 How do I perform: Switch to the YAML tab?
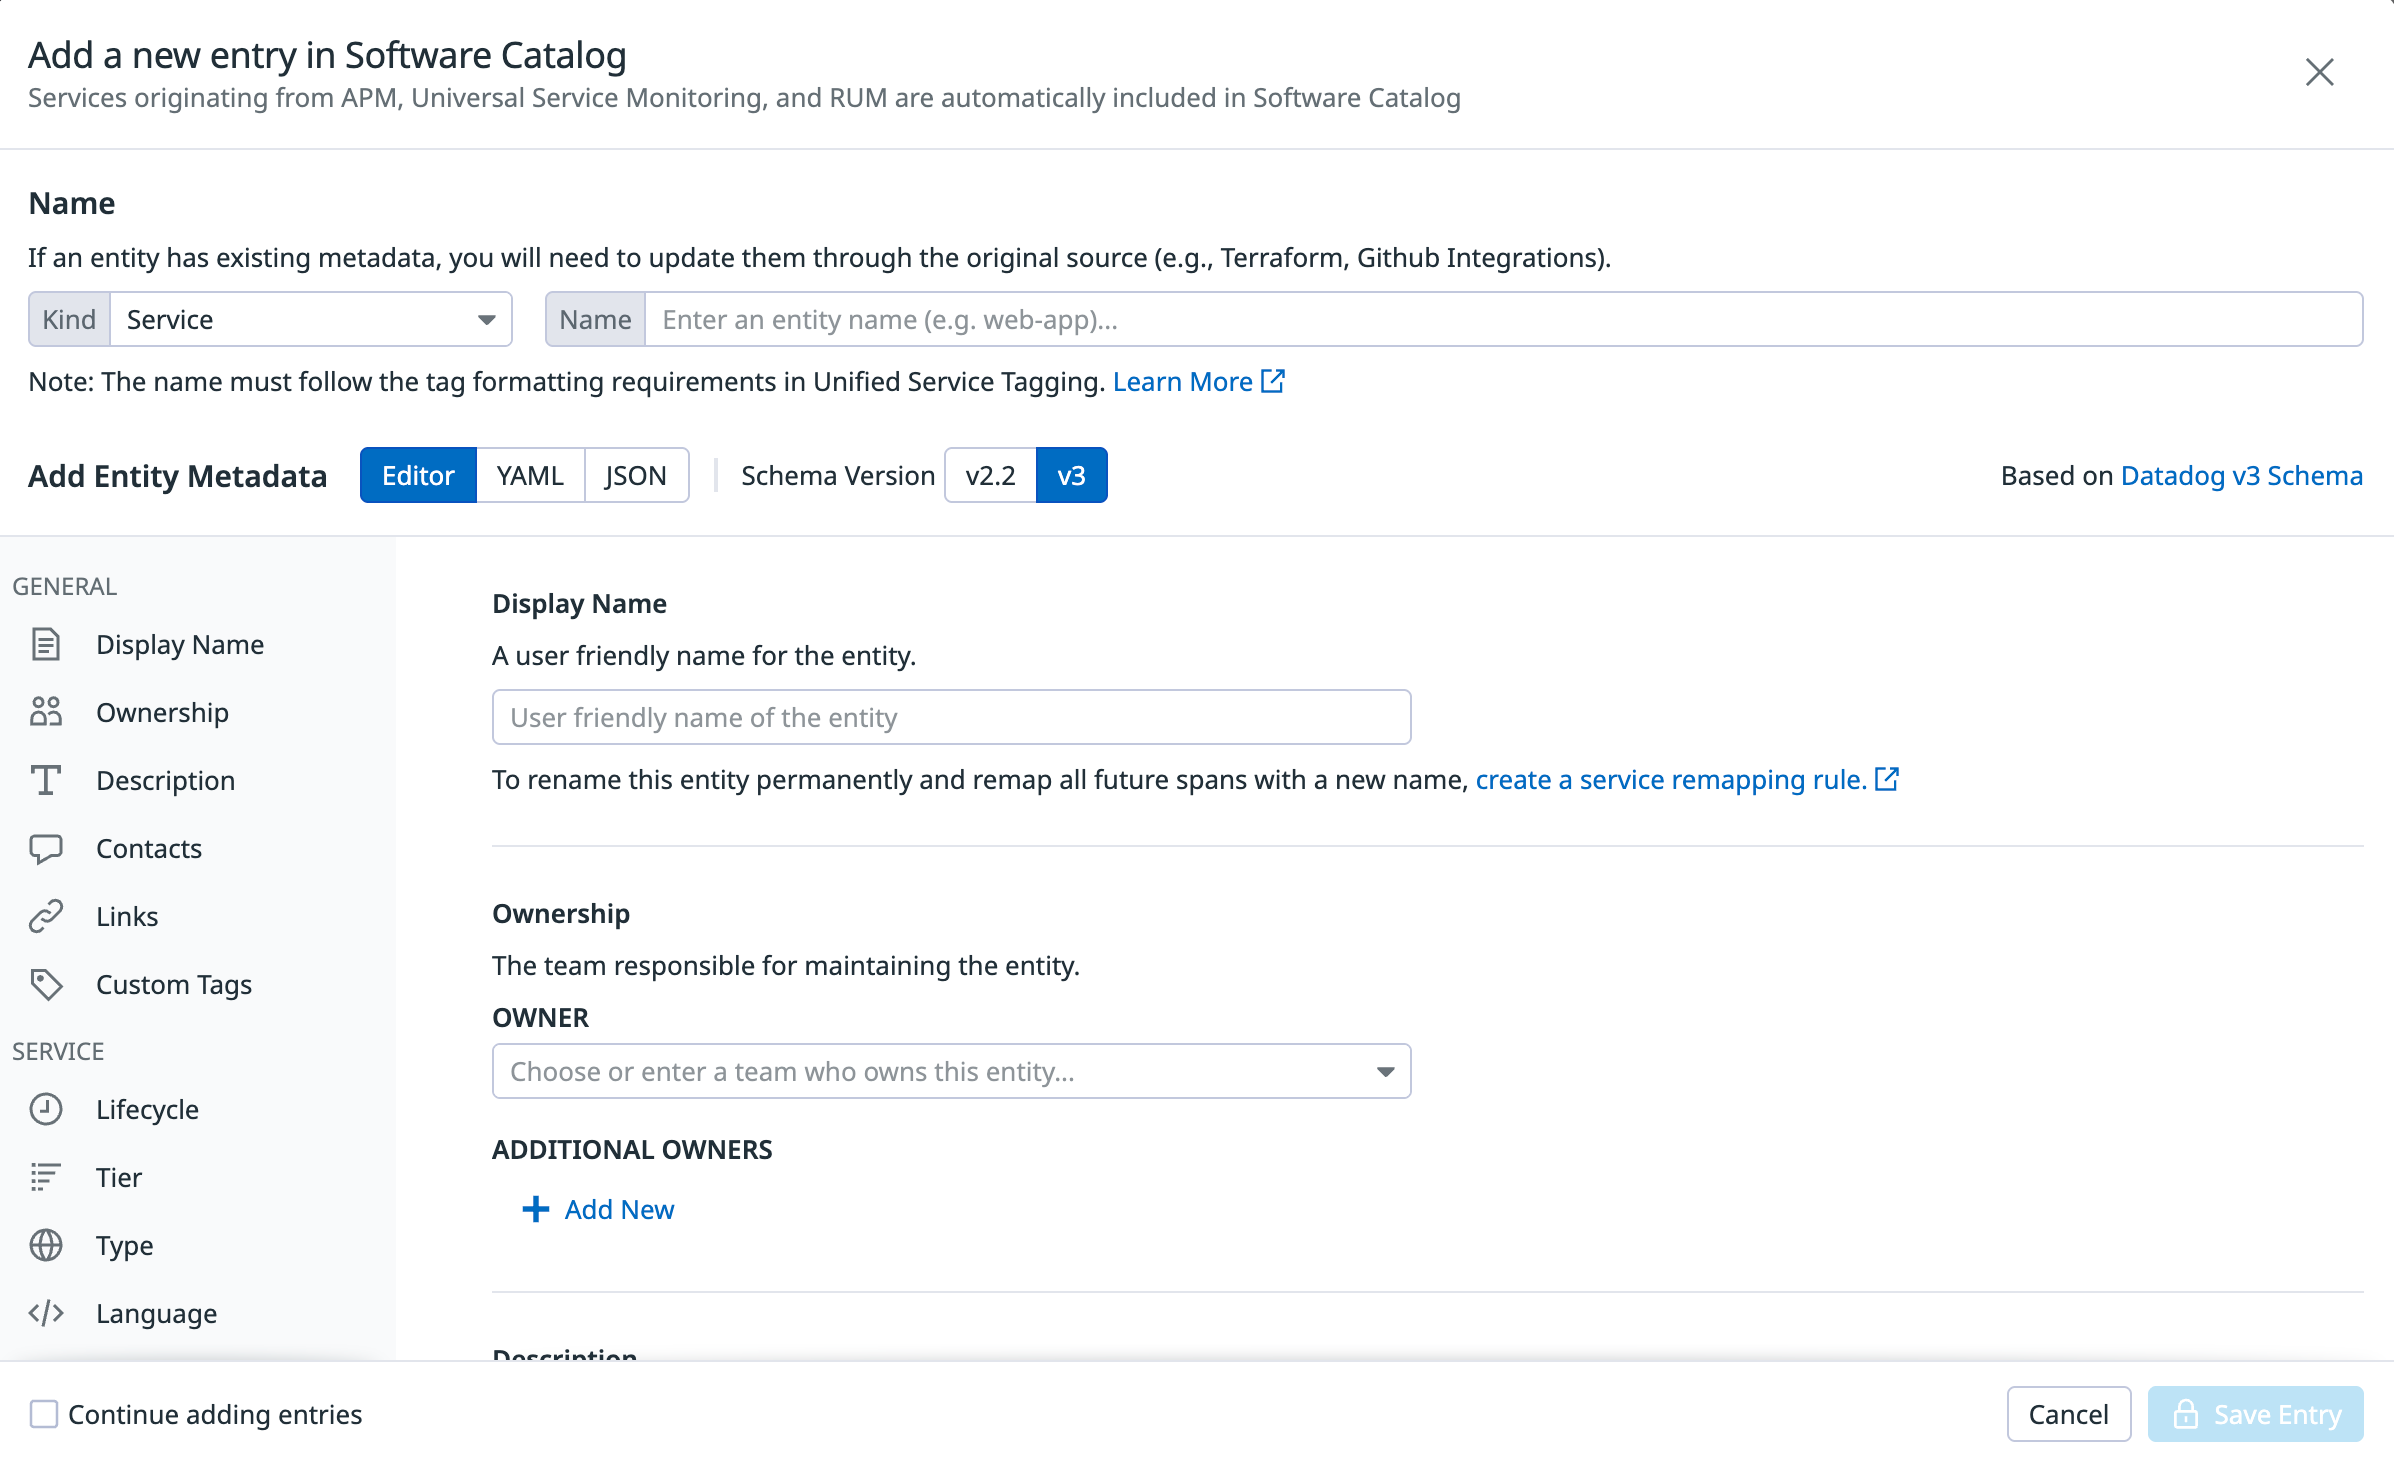coord(530,475)
